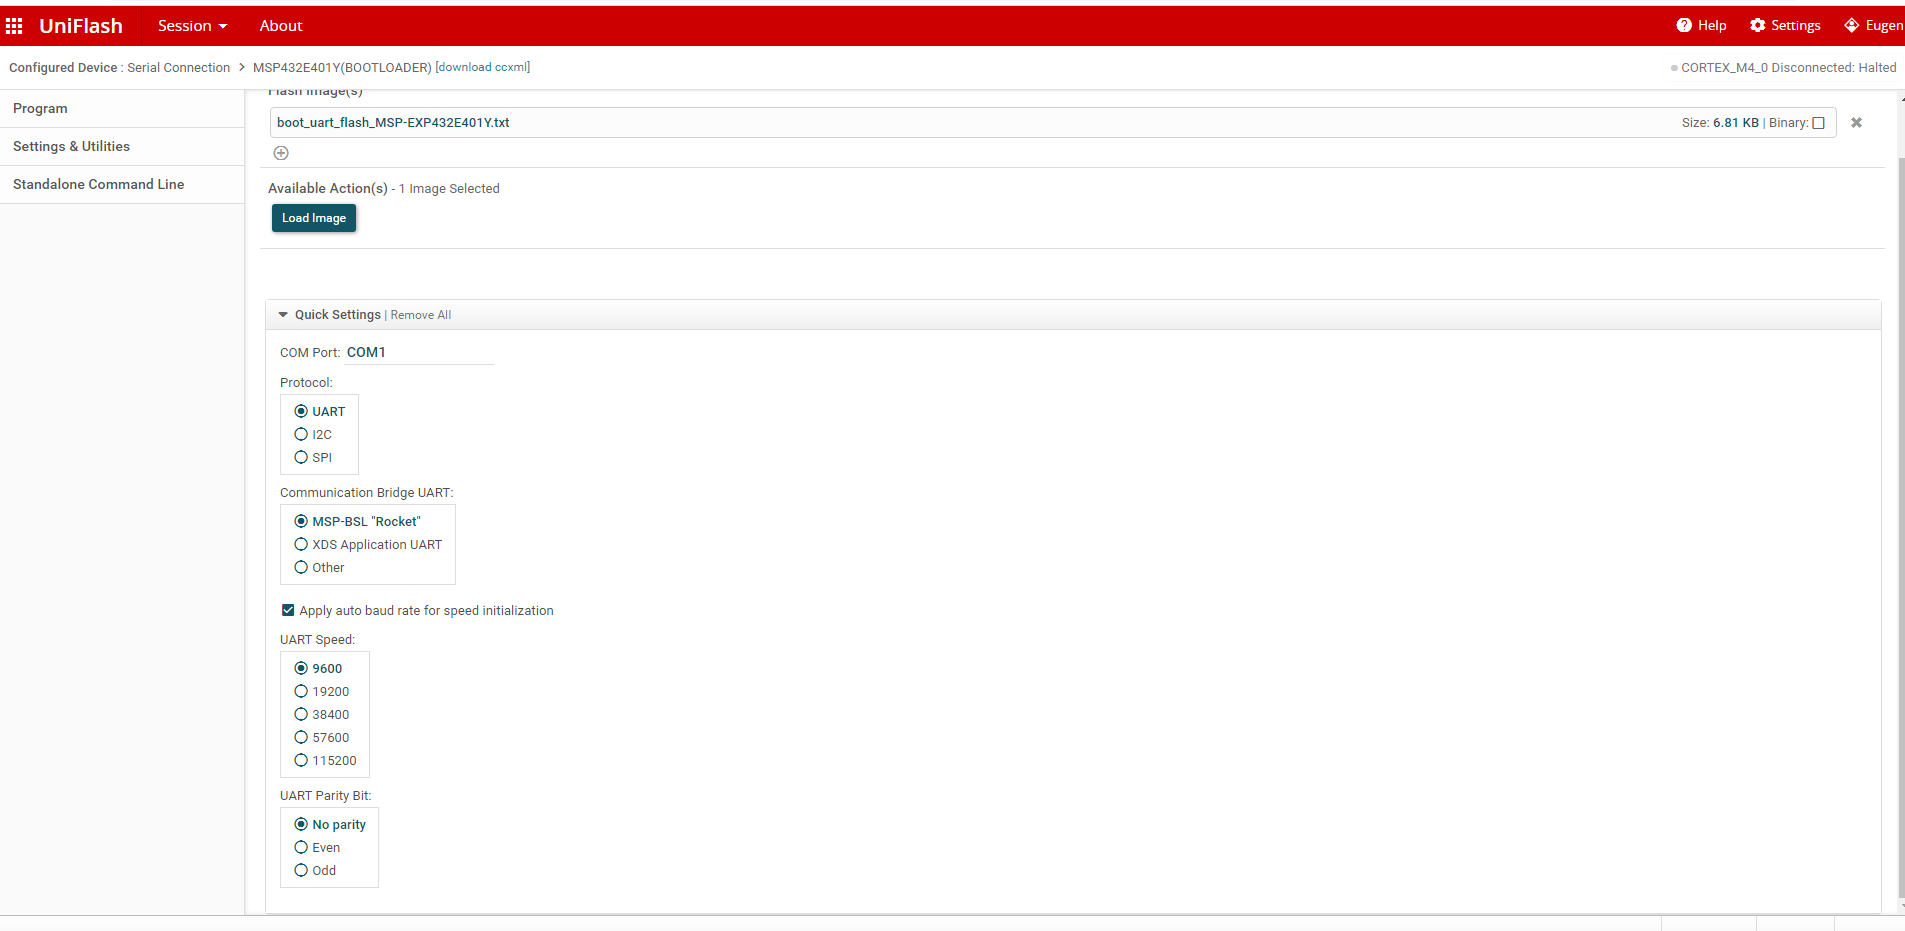The image size is (1905, 931).
Task: Remove the boot_uart_flash image with the X icon
Action: click(1856, 122)
